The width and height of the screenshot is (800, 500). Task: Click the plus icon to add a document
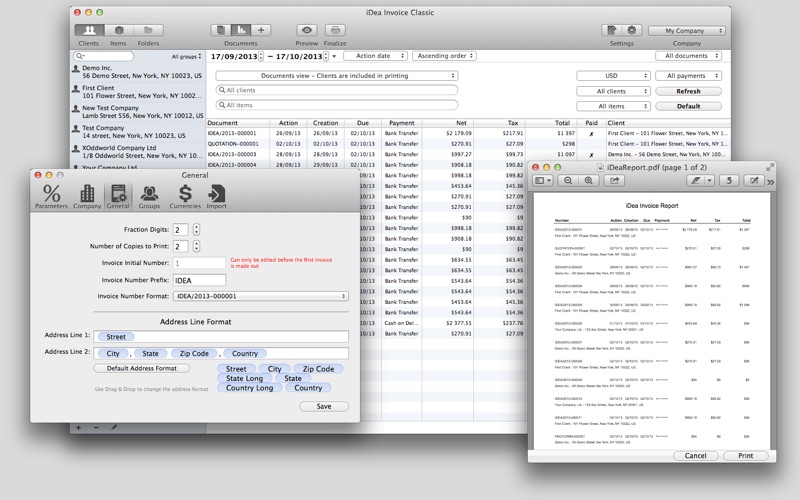261,31
